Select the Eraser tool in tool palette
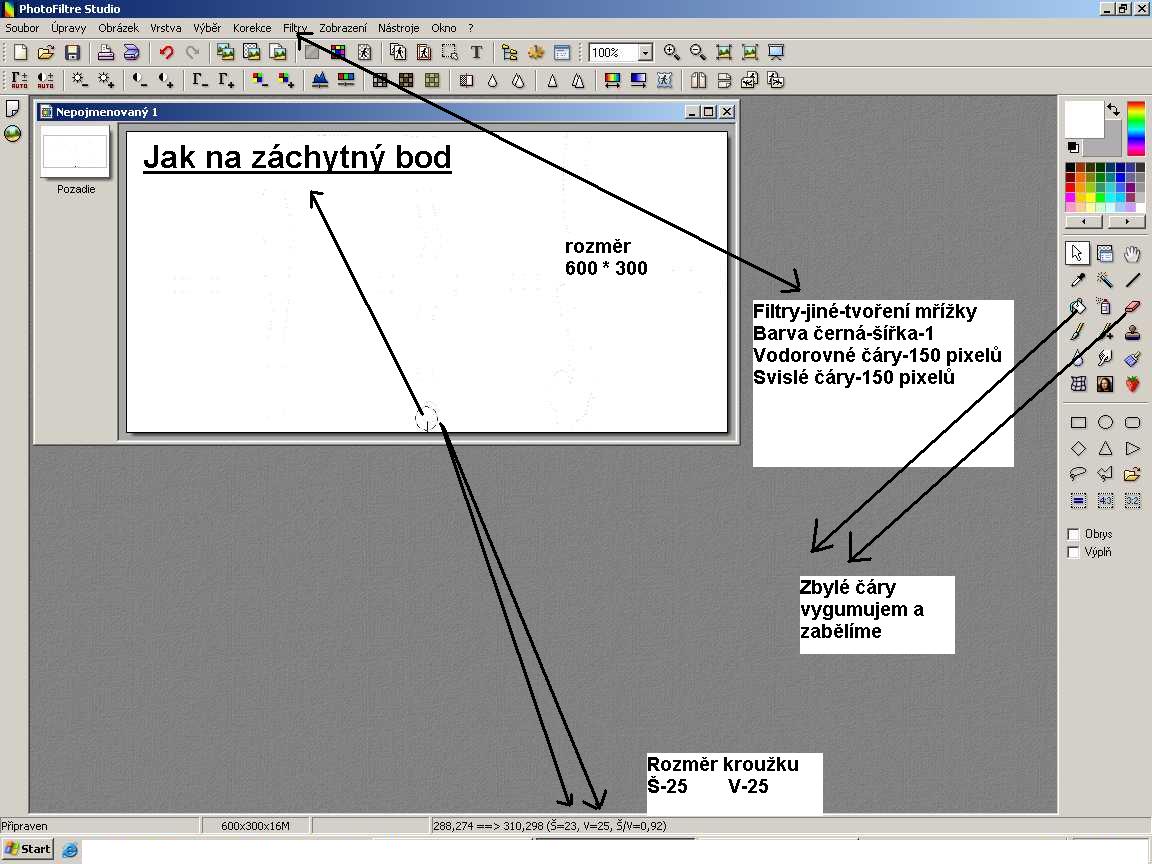1152x864 pixels. [x=1133, y=307]
